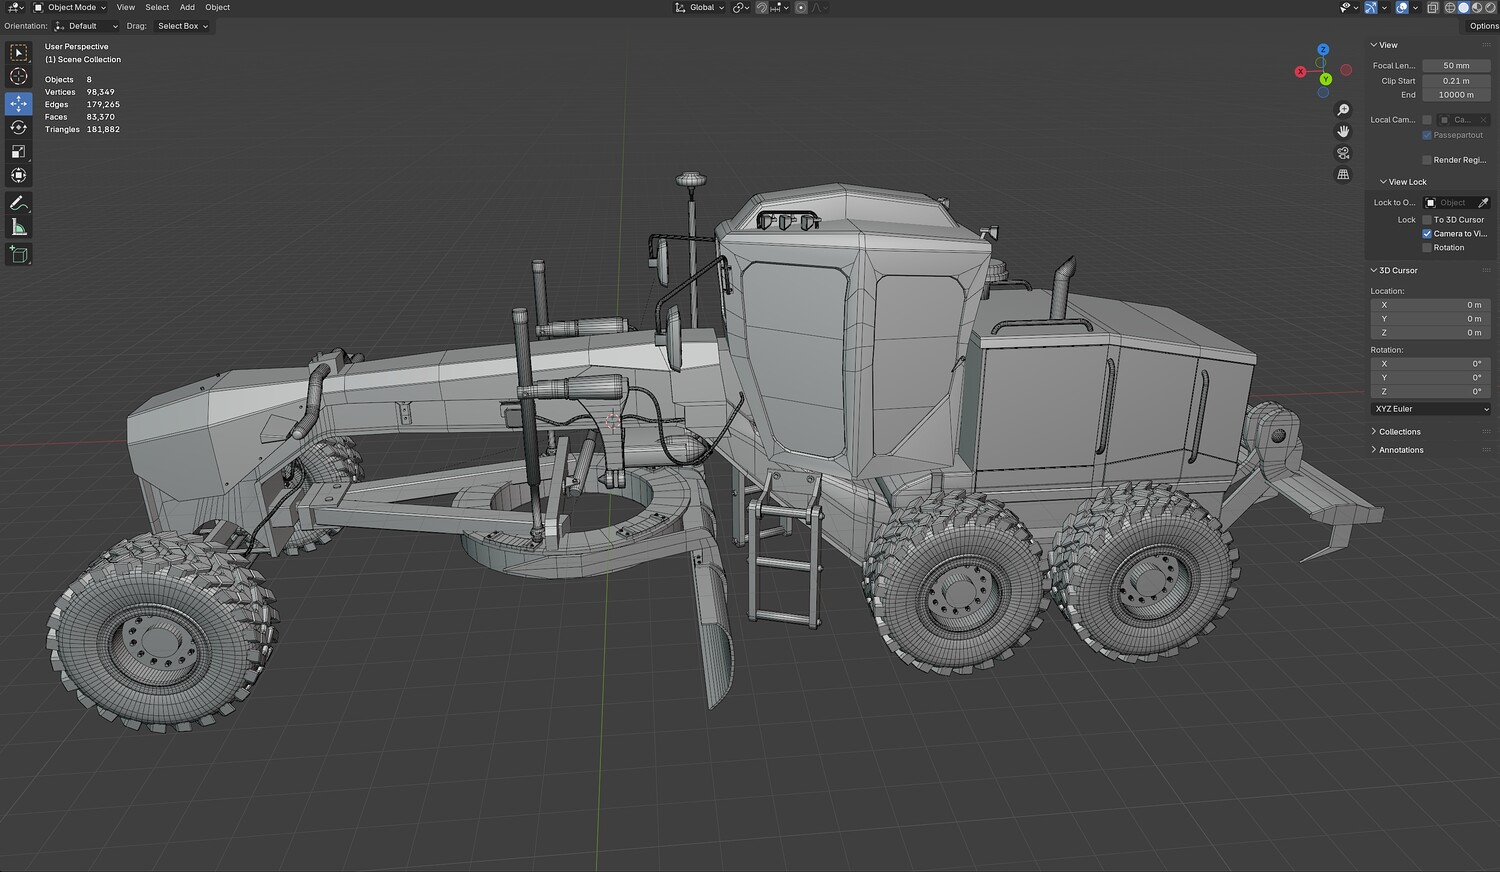
Task: Open the XYZ Euler rotation mode dropdown
Action: [x=1431, y=409]
